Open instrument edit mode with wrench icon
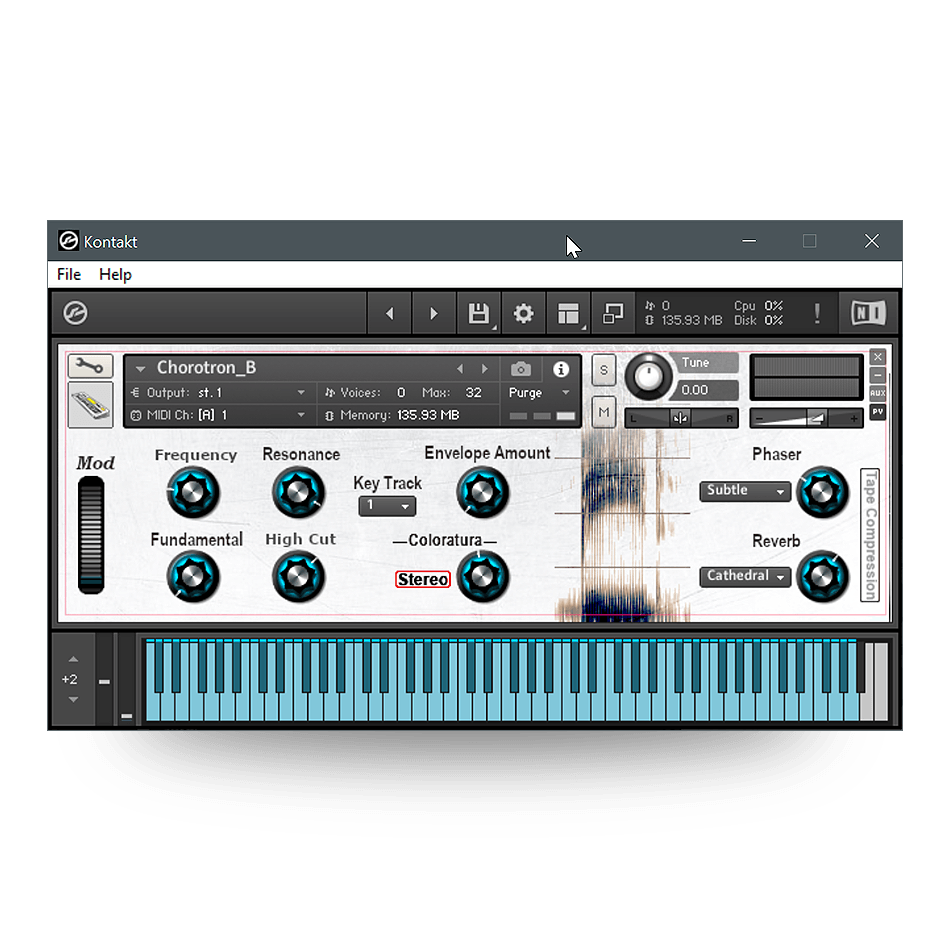Screen dimensions: 950x950 point(90,366)
